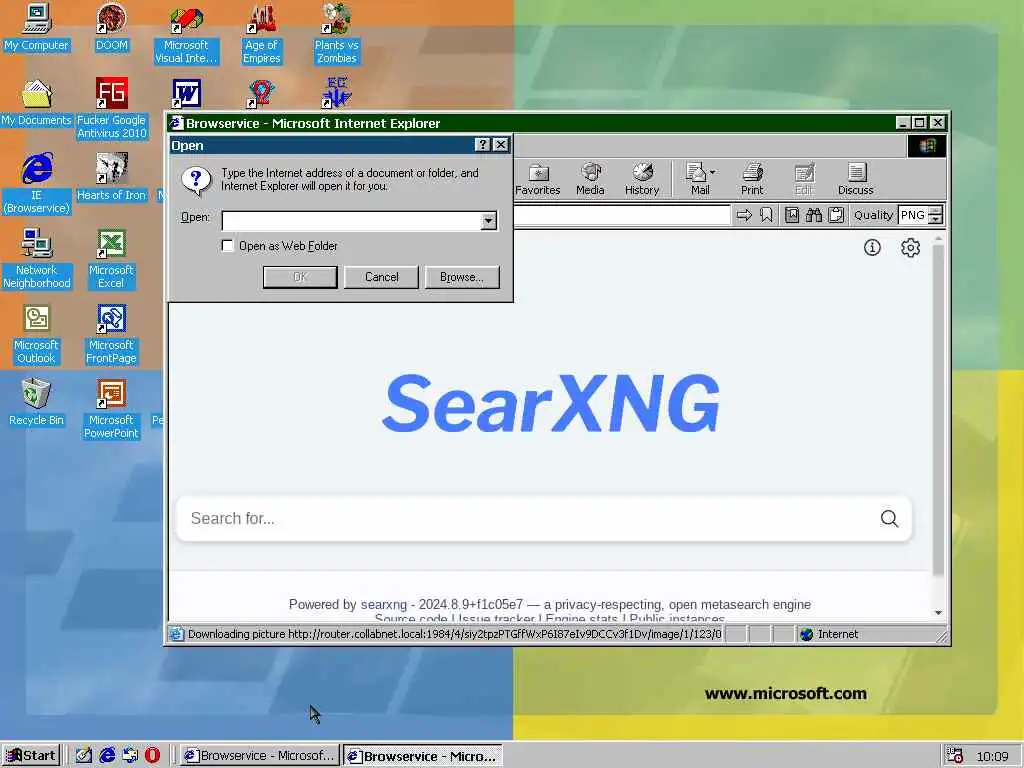Click the 10:09 taskbar clock
This screenshot has height=768, width=1024.
pyautogui.click(x=992, y=756)
